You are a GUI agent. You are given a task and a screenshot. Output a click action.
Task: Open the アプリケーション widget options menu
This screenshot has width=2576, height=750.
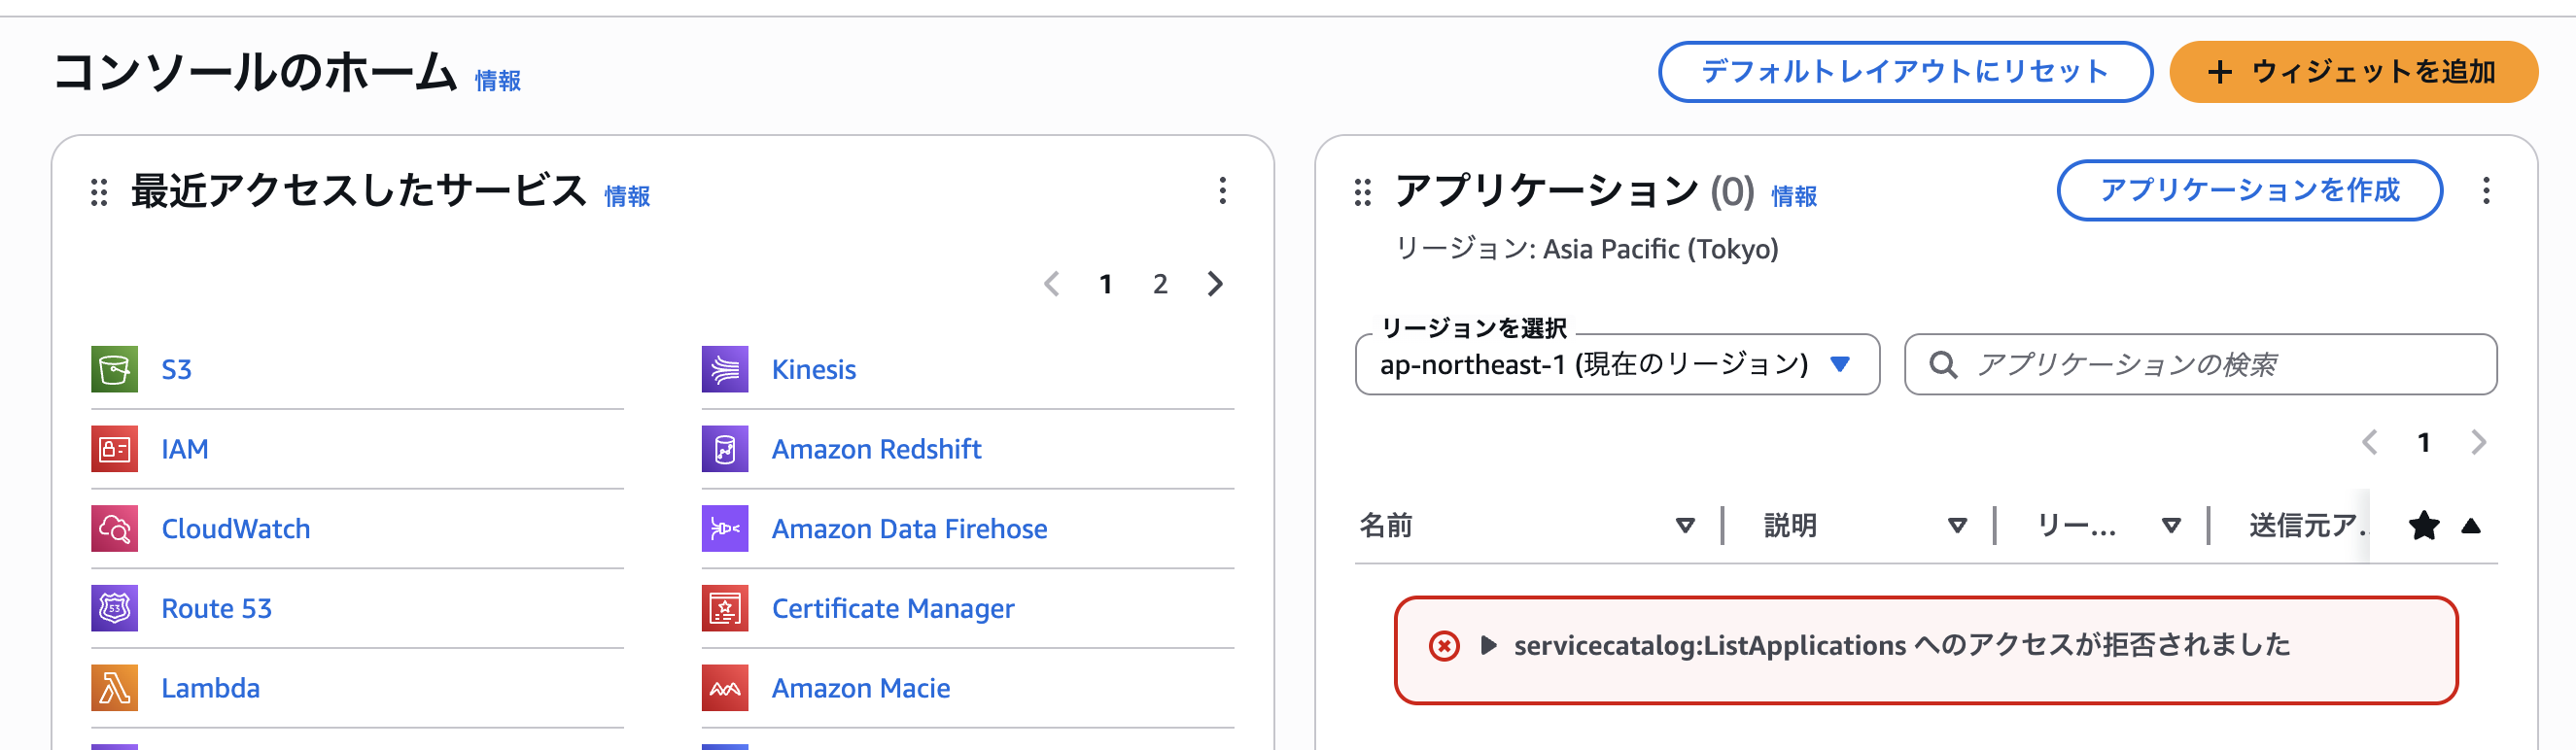coord(2487,191)
